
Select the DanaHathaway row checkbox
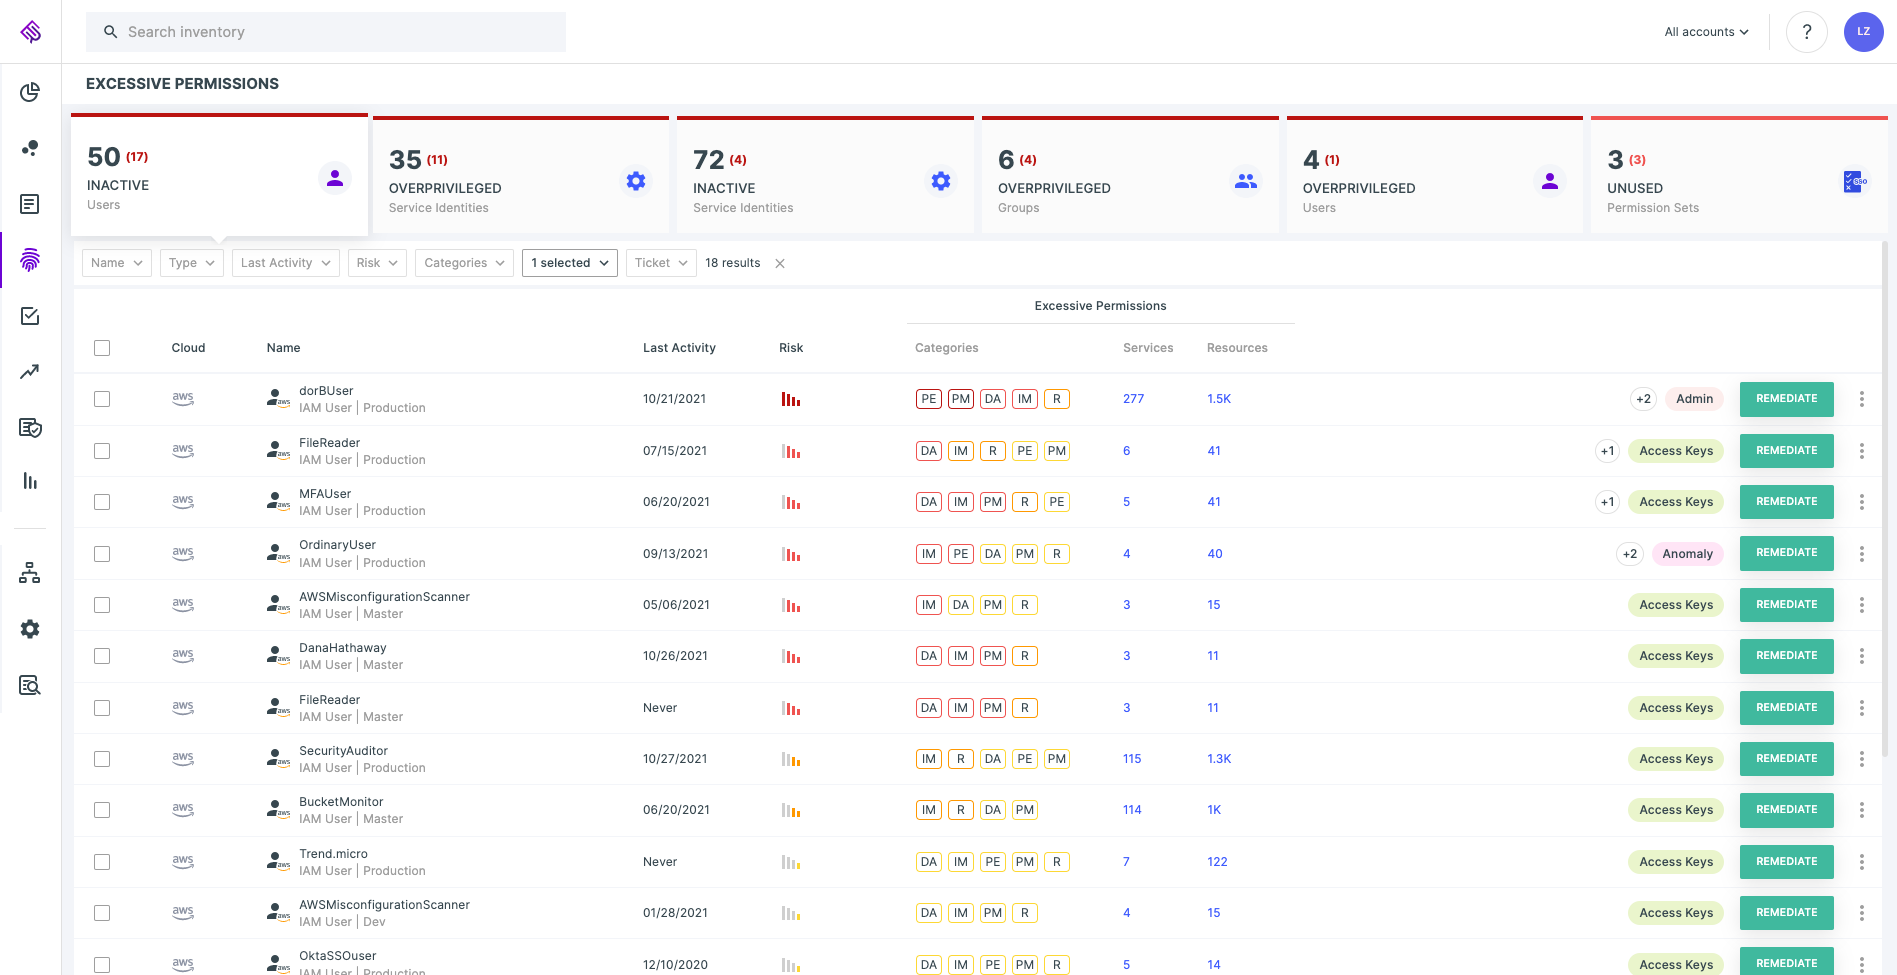pos(102,656)
